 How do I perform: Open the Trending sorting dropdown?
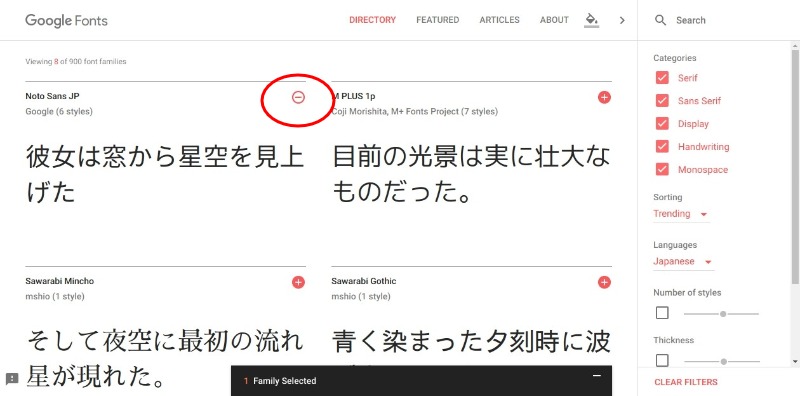(681, 214)
